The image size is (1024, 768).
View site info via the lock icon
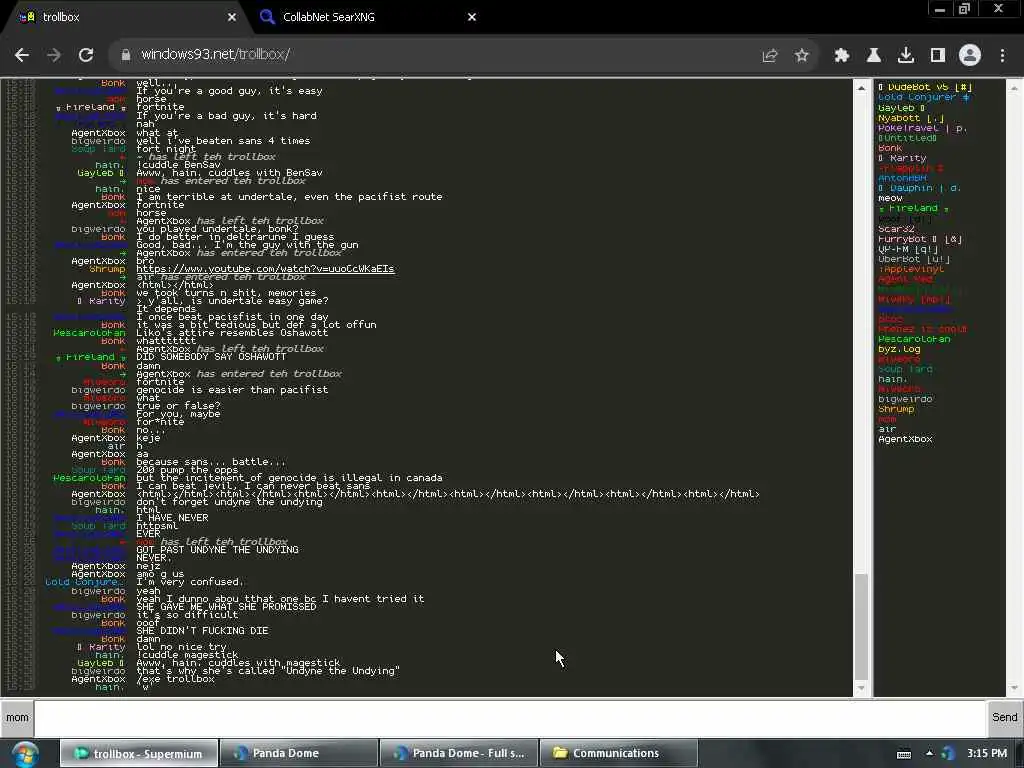(x=125, y=55)
